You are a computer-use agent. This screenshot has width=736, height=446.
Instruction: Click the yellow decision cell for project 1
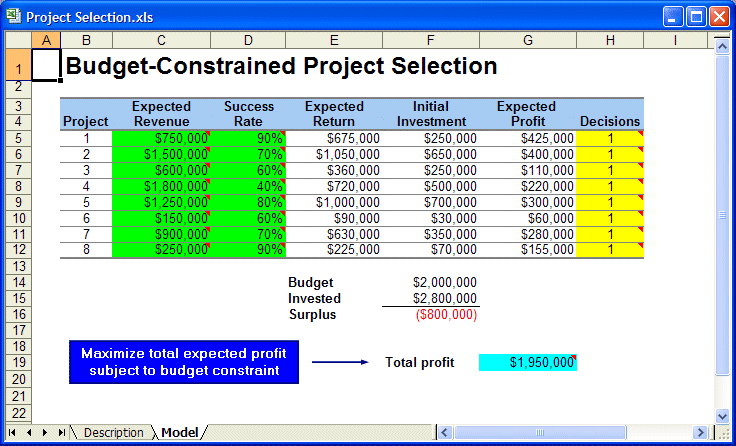610,138
